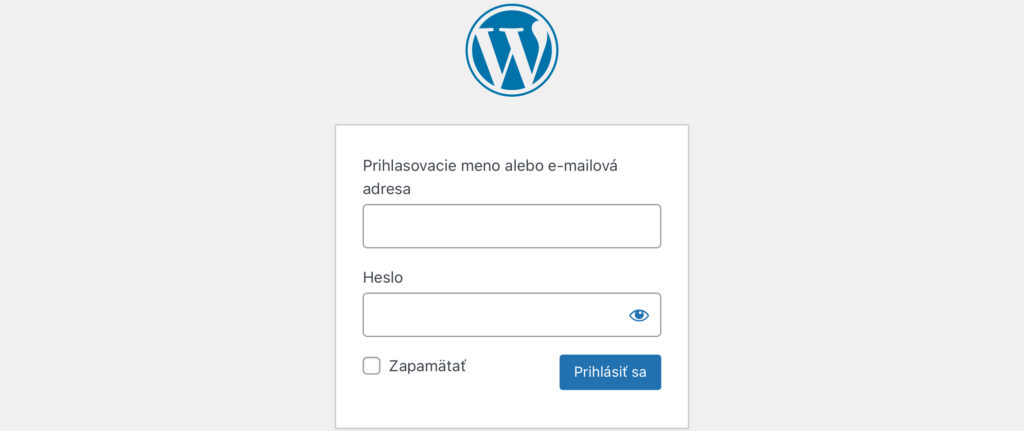This screenshot has width=1024, height=431.
Task: Click the blue eye icon in the password box
Action: 639,315
